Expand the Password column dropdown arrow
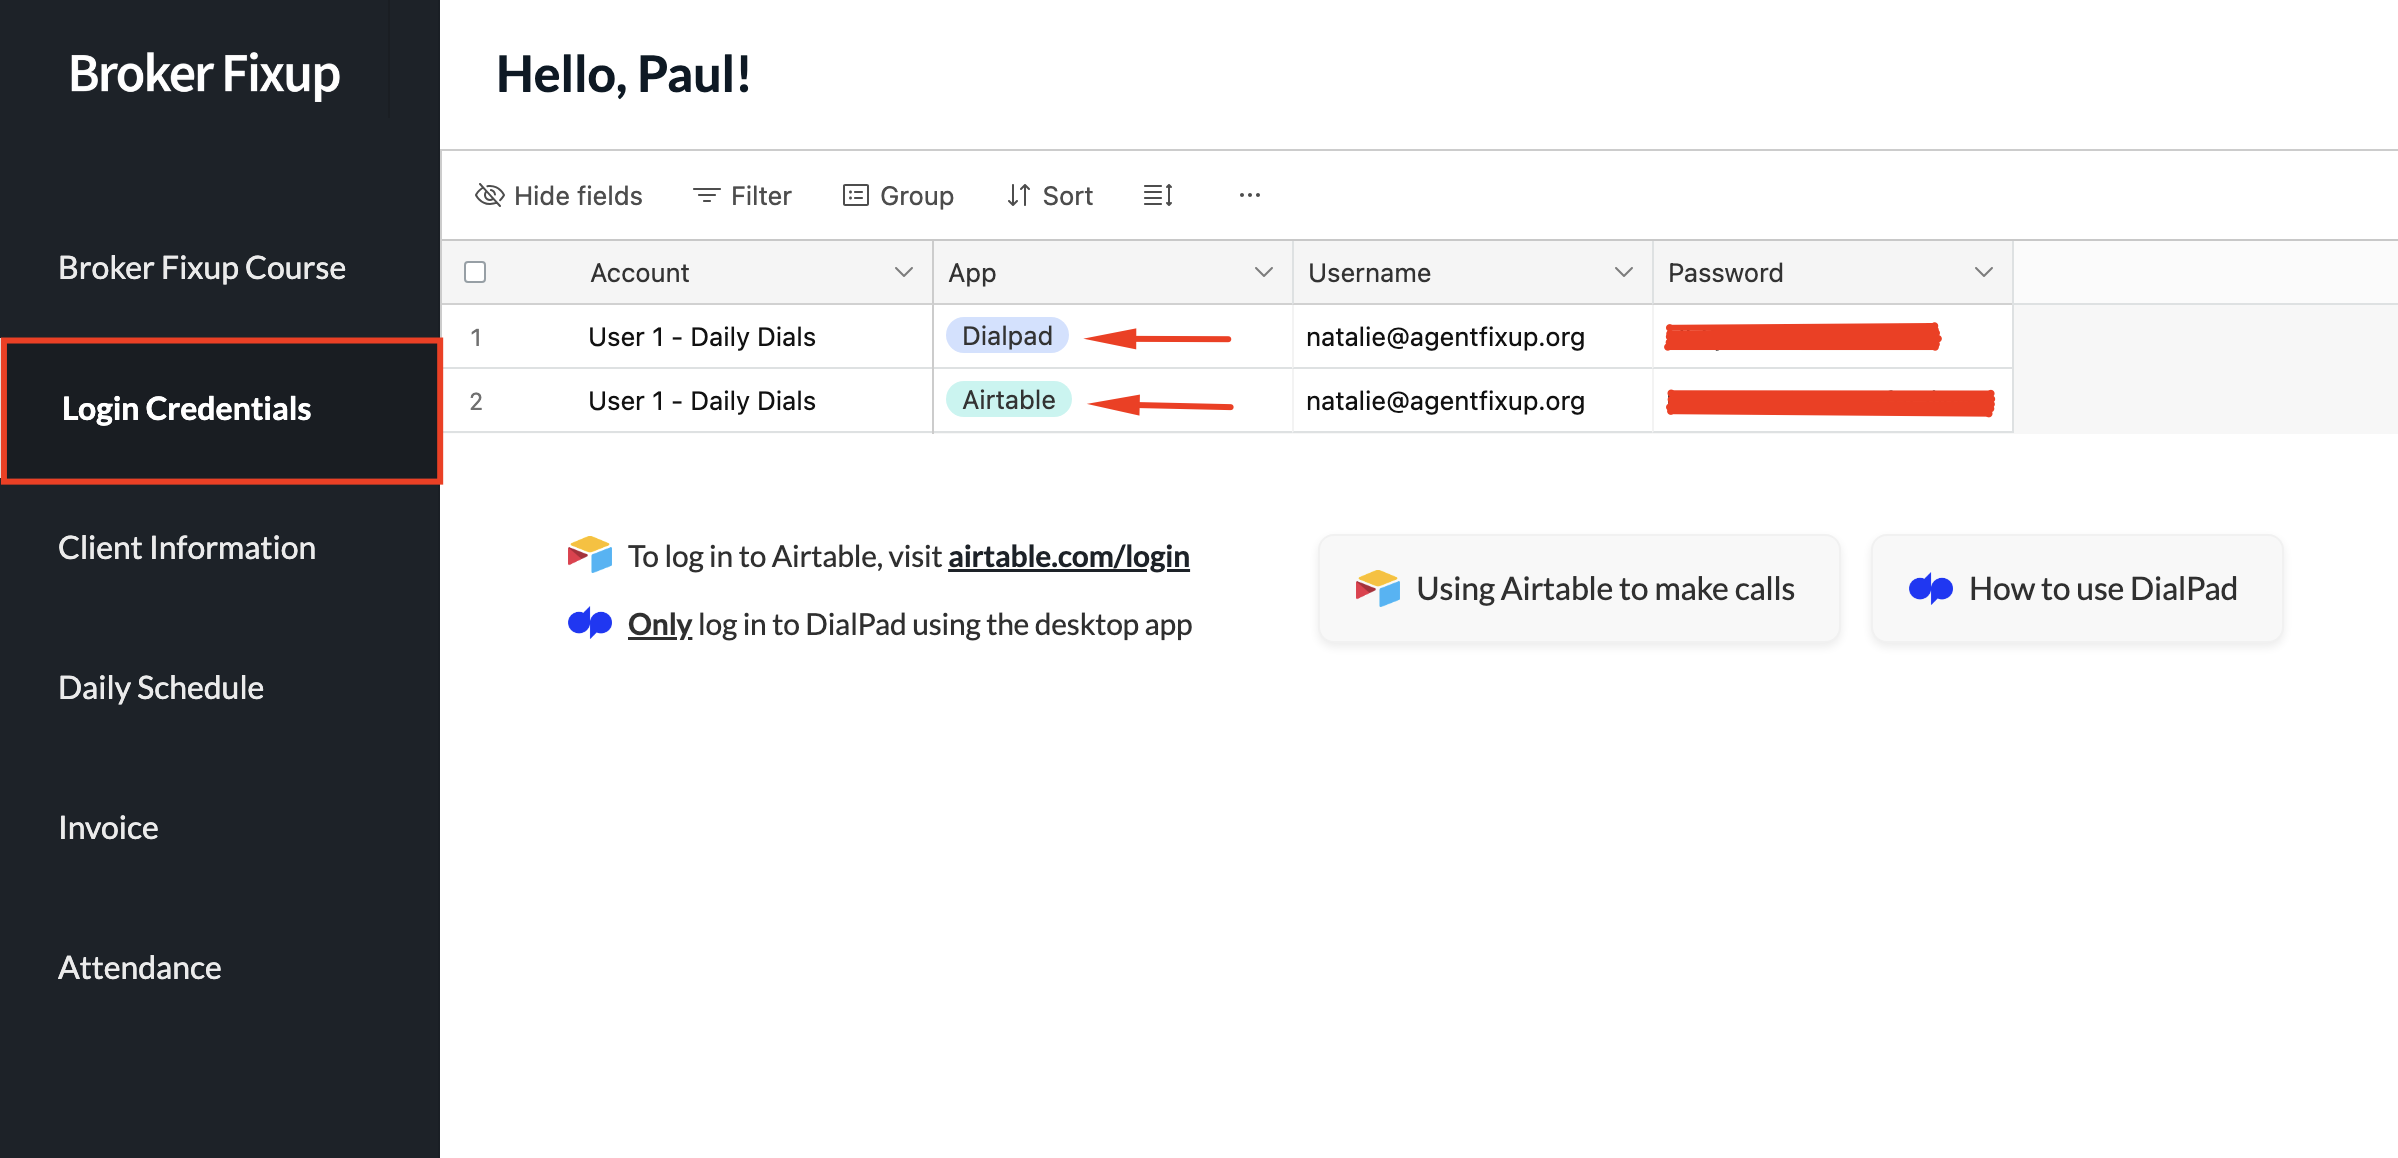 coord(1983,272)
